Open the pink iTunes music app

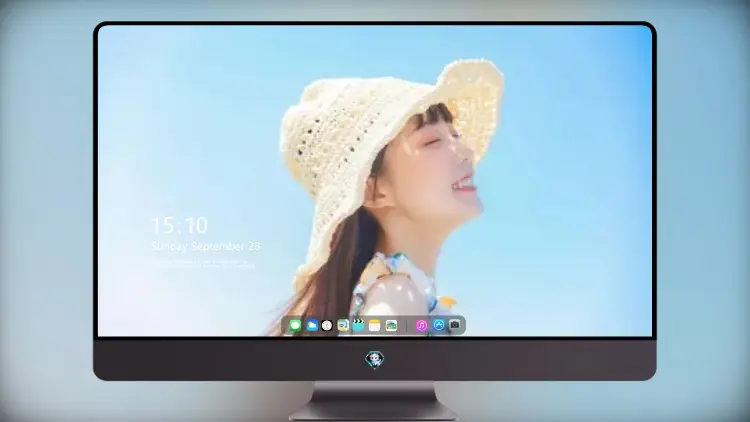click(421, 326)
